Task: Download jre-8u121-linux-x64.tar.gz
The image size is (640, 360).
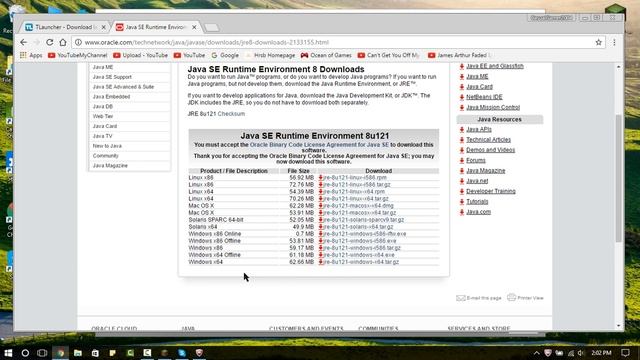Action: 356,198
